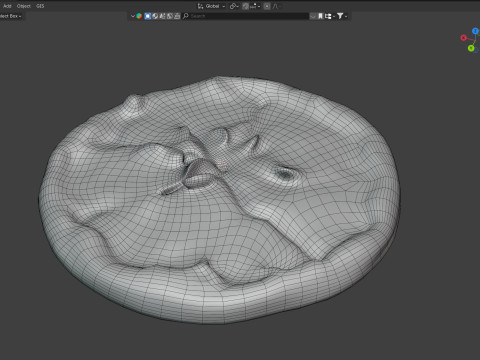Open the Global transform orientation dropdown
This screenshot has height=360, width=480.
point(212,6)
